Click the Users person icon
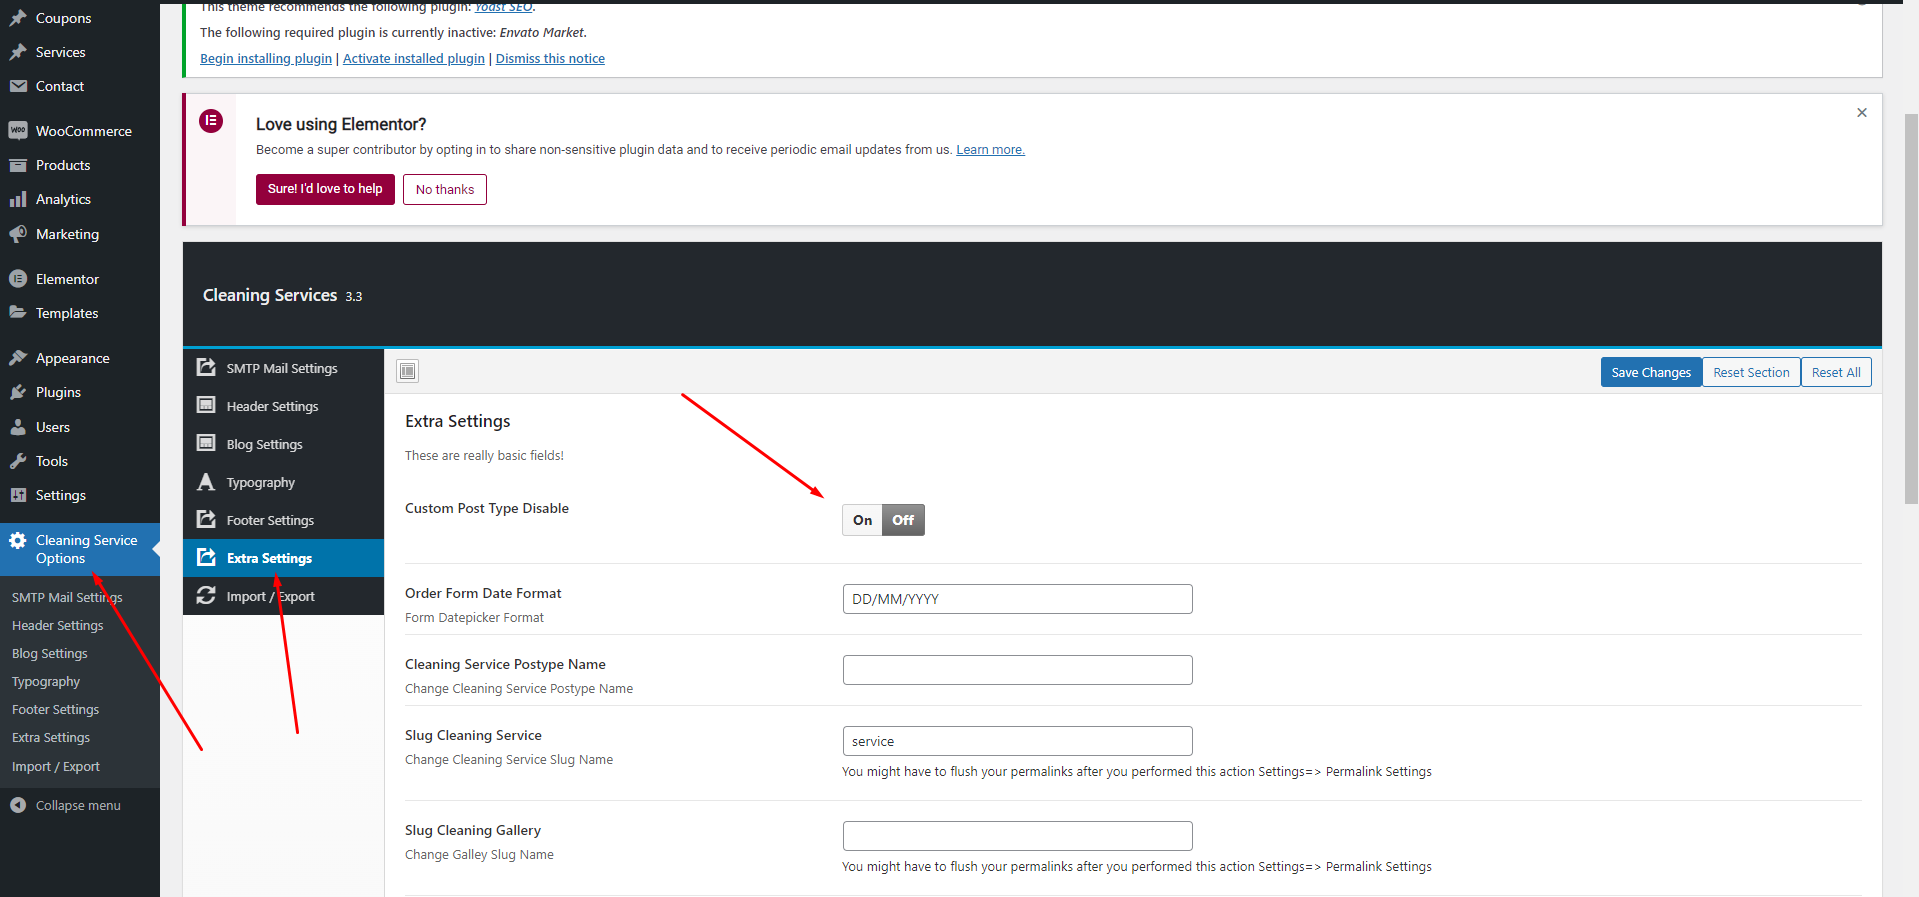The height and width of the screenshot is (897, 1919). [x=18, y=427]
